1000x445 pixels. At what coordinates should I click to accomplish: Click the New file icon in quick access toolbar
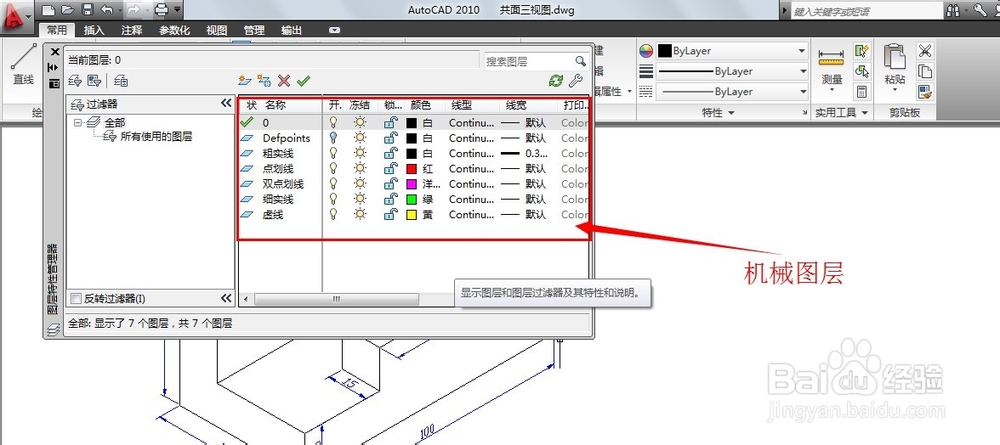tap(48, 10)
